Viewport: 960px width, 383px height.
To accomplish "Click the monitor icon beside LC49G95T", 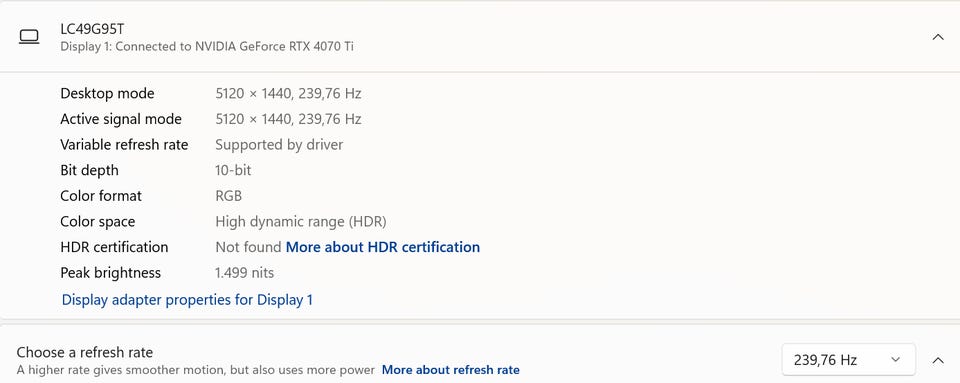I will 29,37.
